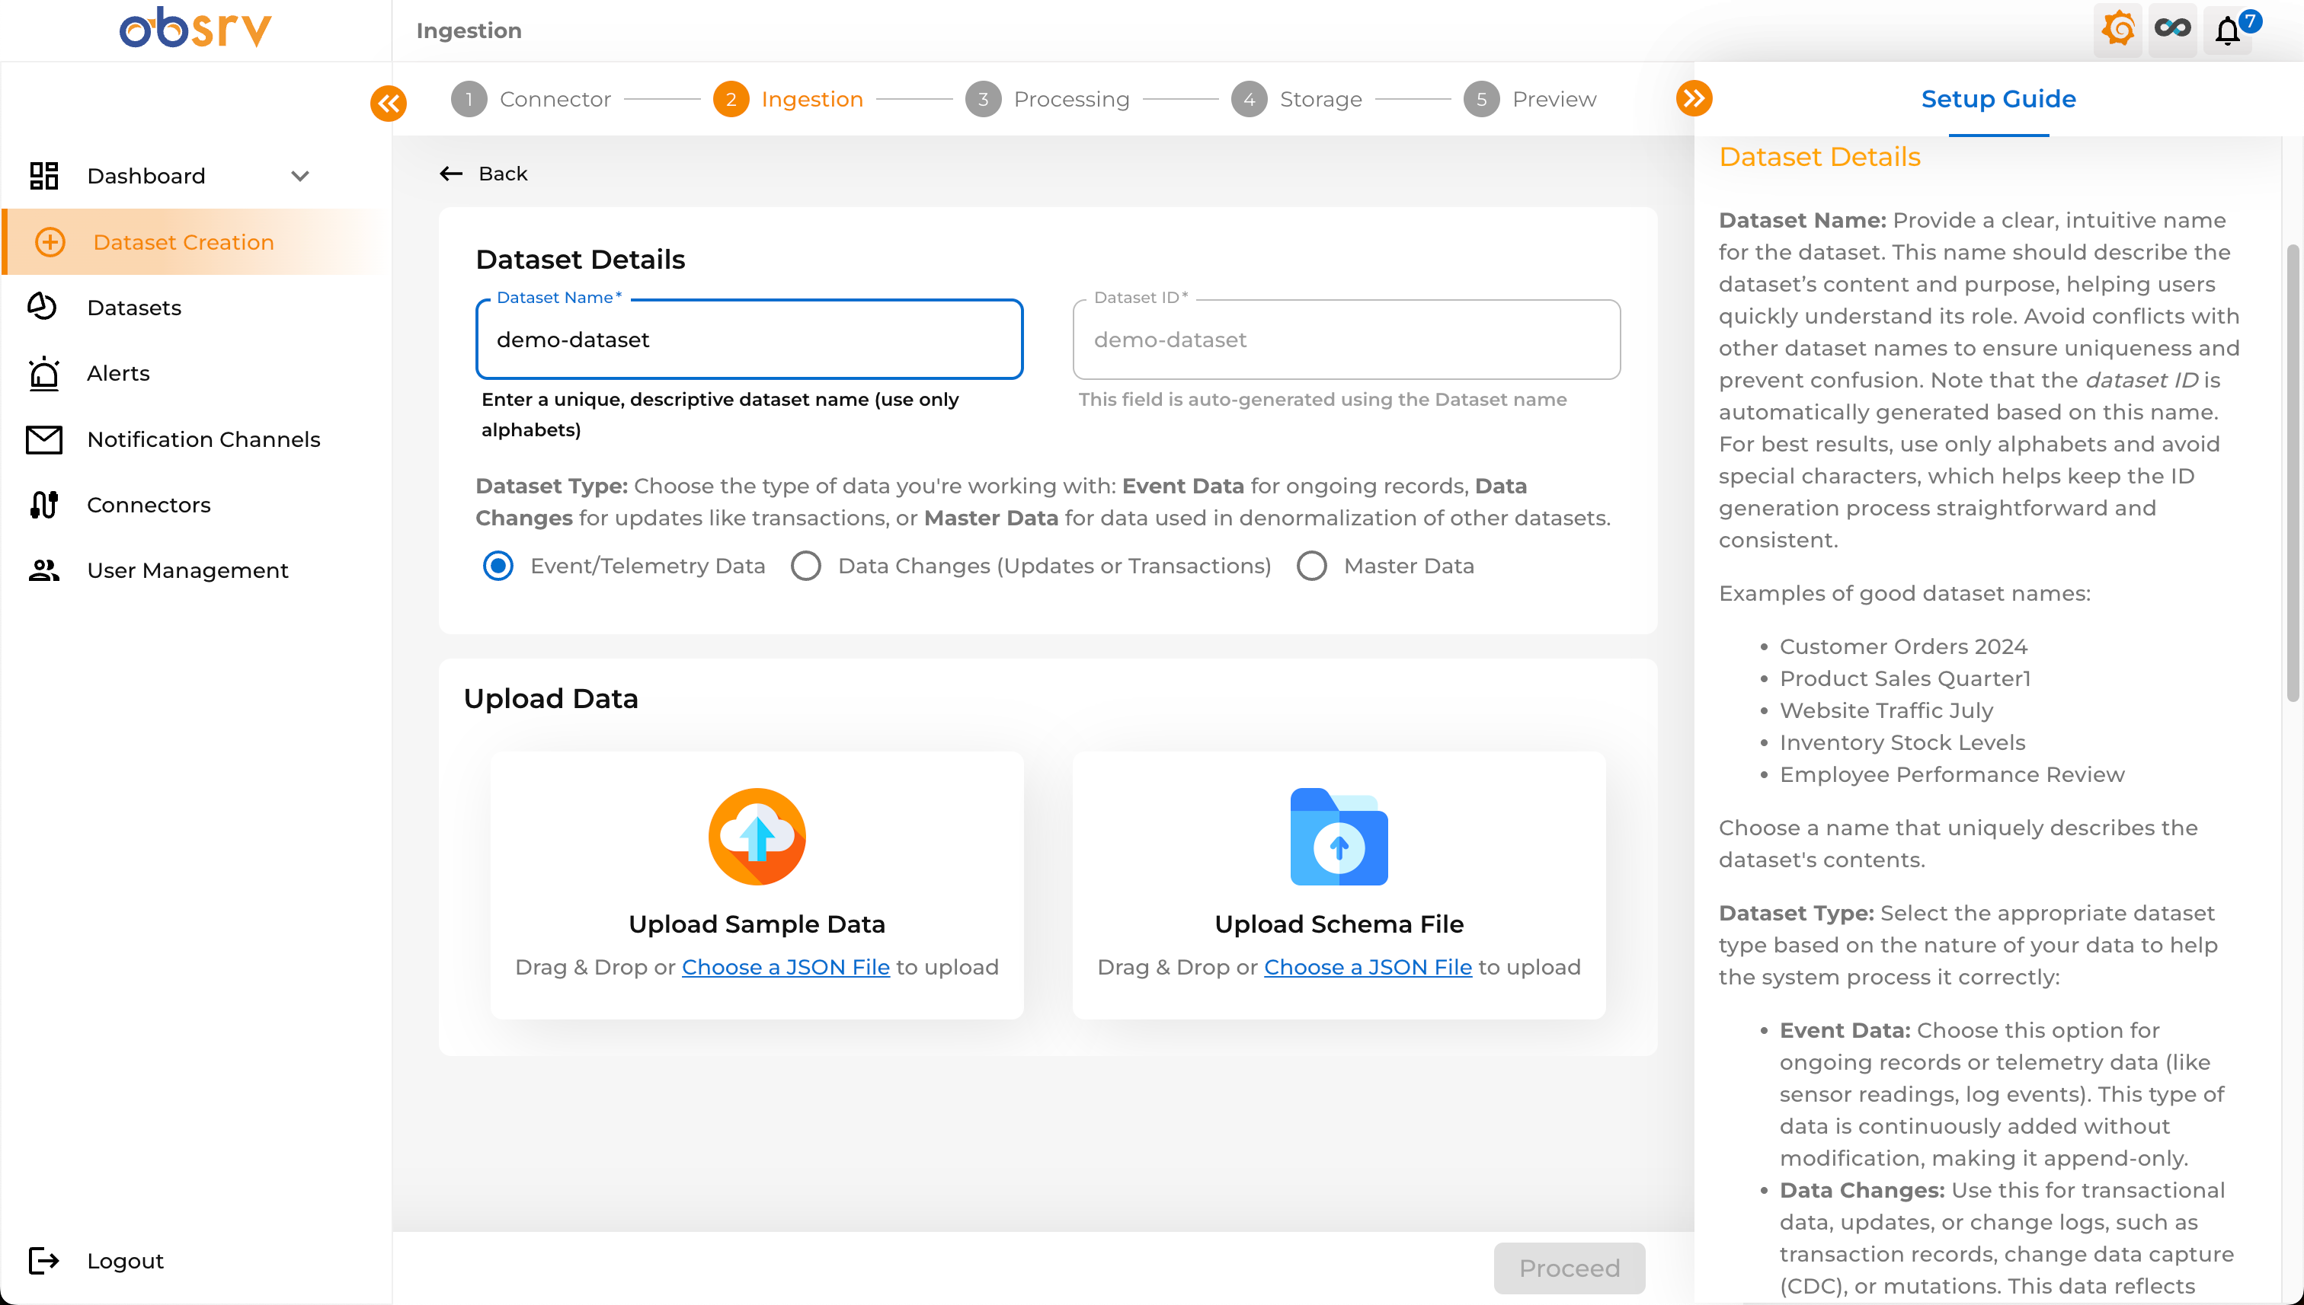The height and width of the screenshot is (1305, 2304).
Task: Click the Proceed button
Action: [x=1569, y=1268]
